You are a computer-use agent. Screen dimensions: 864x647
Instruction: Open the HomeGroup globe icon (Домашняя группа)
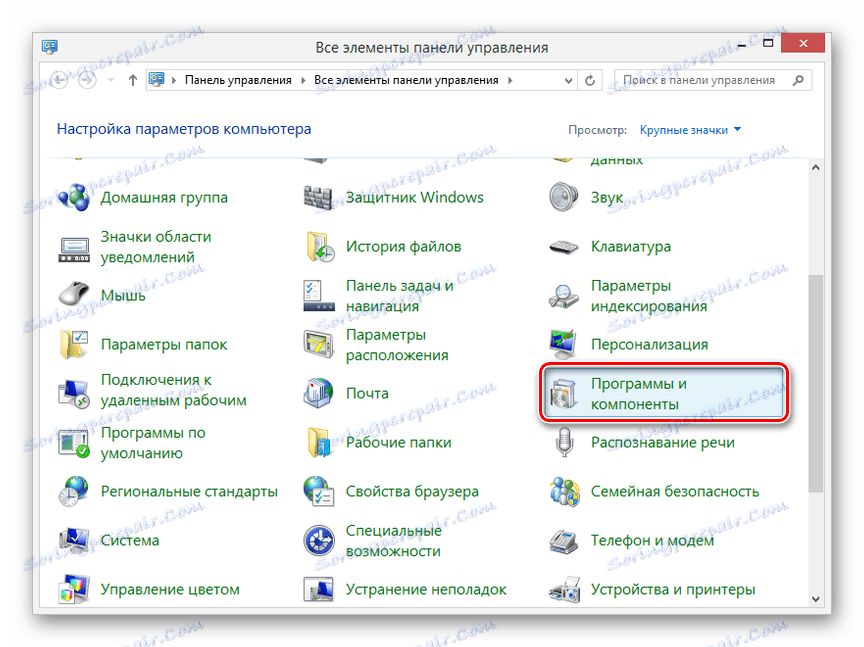pyautogui.click(x=74, y=197)
